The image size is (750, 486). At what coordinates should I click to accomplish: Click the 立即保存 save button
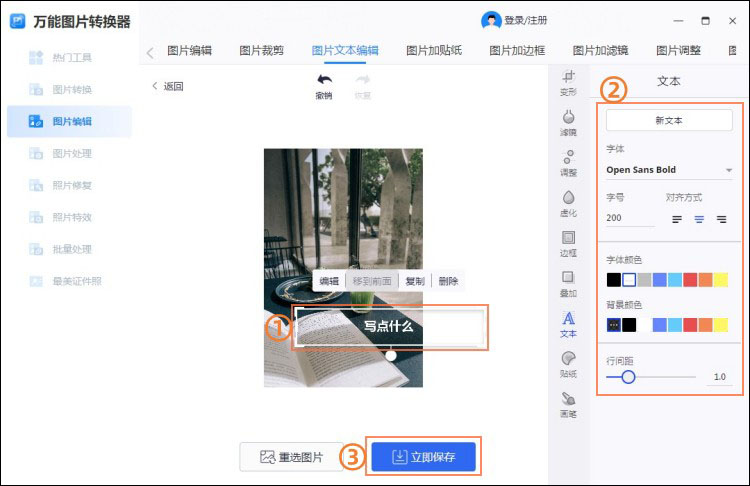point(424,457)
